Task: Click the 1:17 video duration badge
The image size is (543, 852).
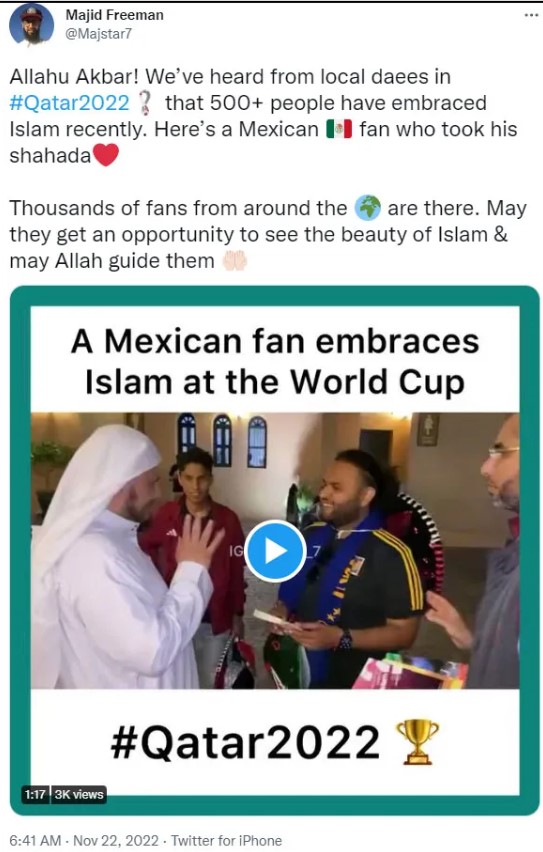Action: 35,794
